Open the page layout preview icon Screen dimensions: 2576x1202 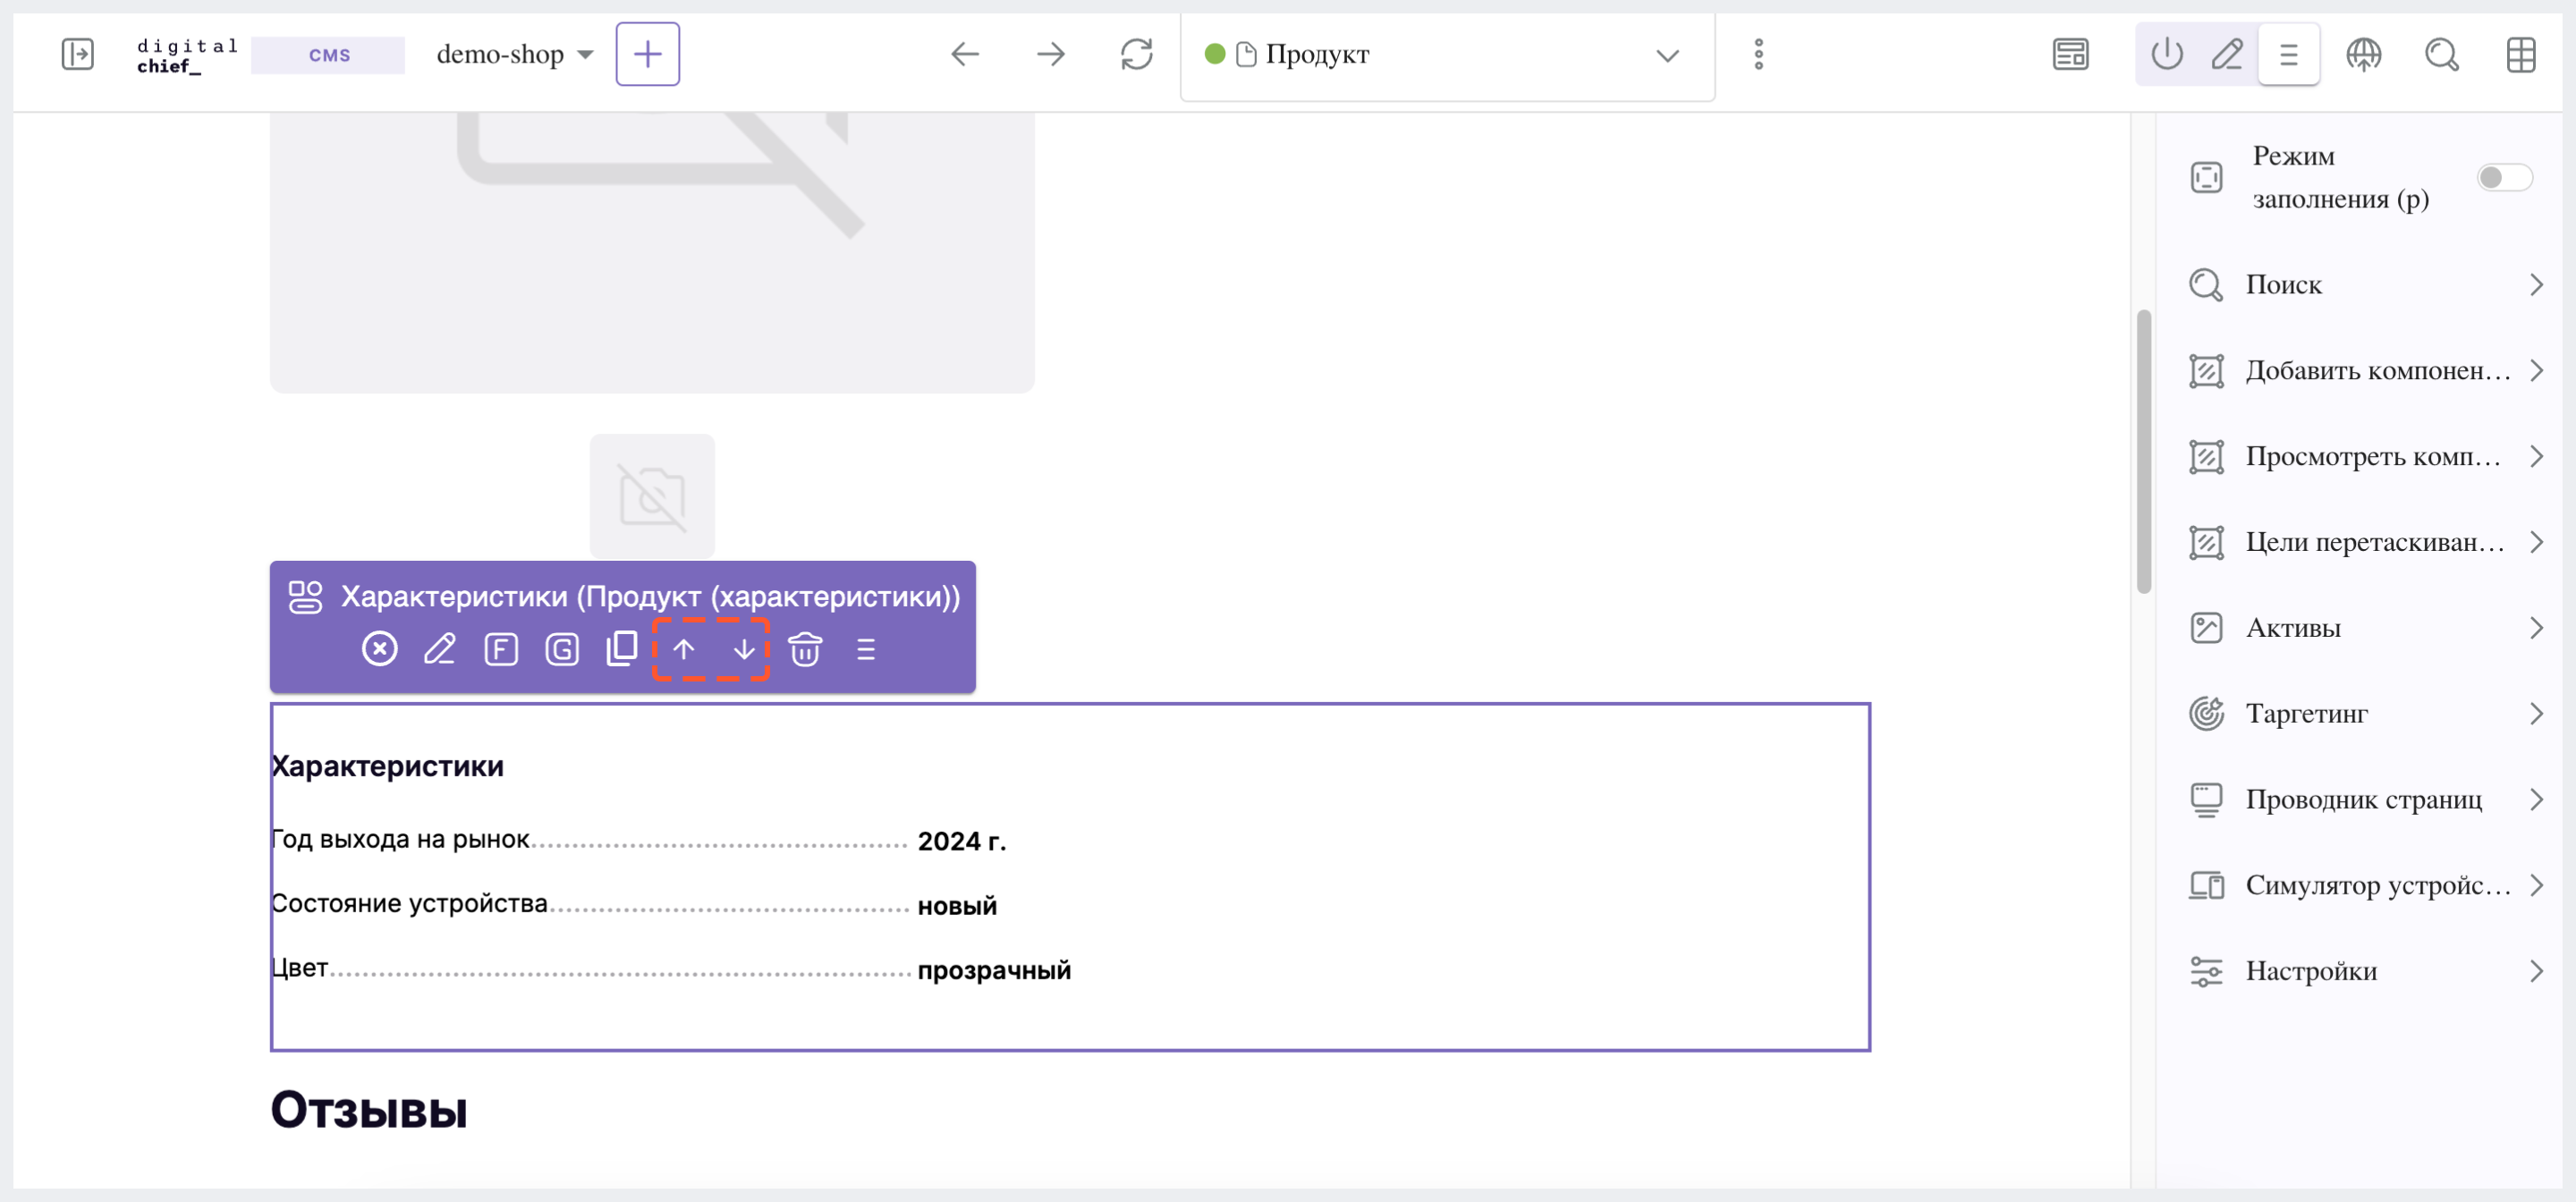[2070, 54]
